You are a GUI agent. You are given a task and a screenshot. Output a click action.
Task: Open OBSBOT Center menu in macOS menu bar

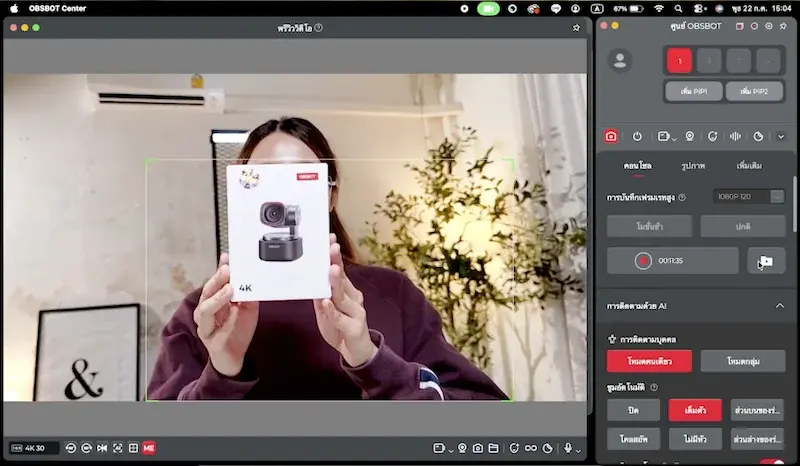click(57, 8)
